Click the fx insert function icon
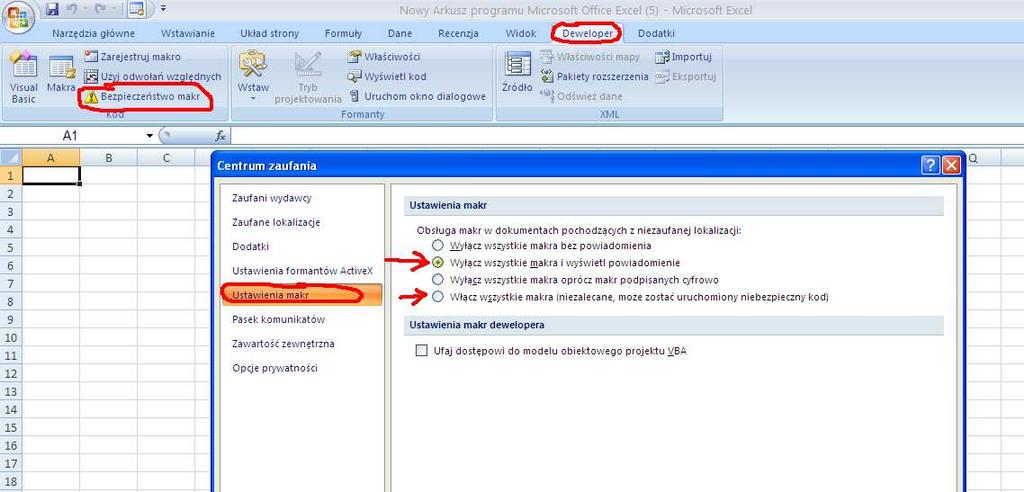 [221, 136]
